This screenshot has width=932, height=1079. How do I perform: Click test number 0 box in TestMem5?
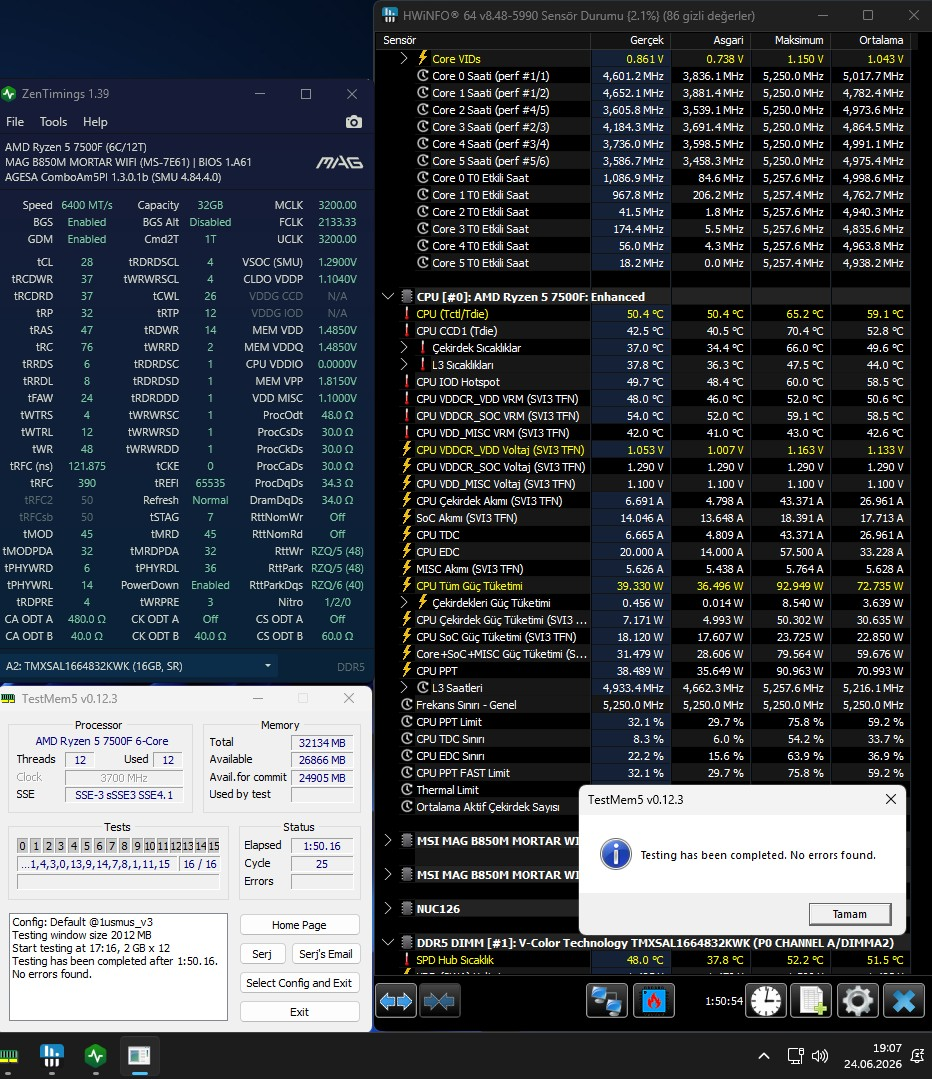pos(23,846)
